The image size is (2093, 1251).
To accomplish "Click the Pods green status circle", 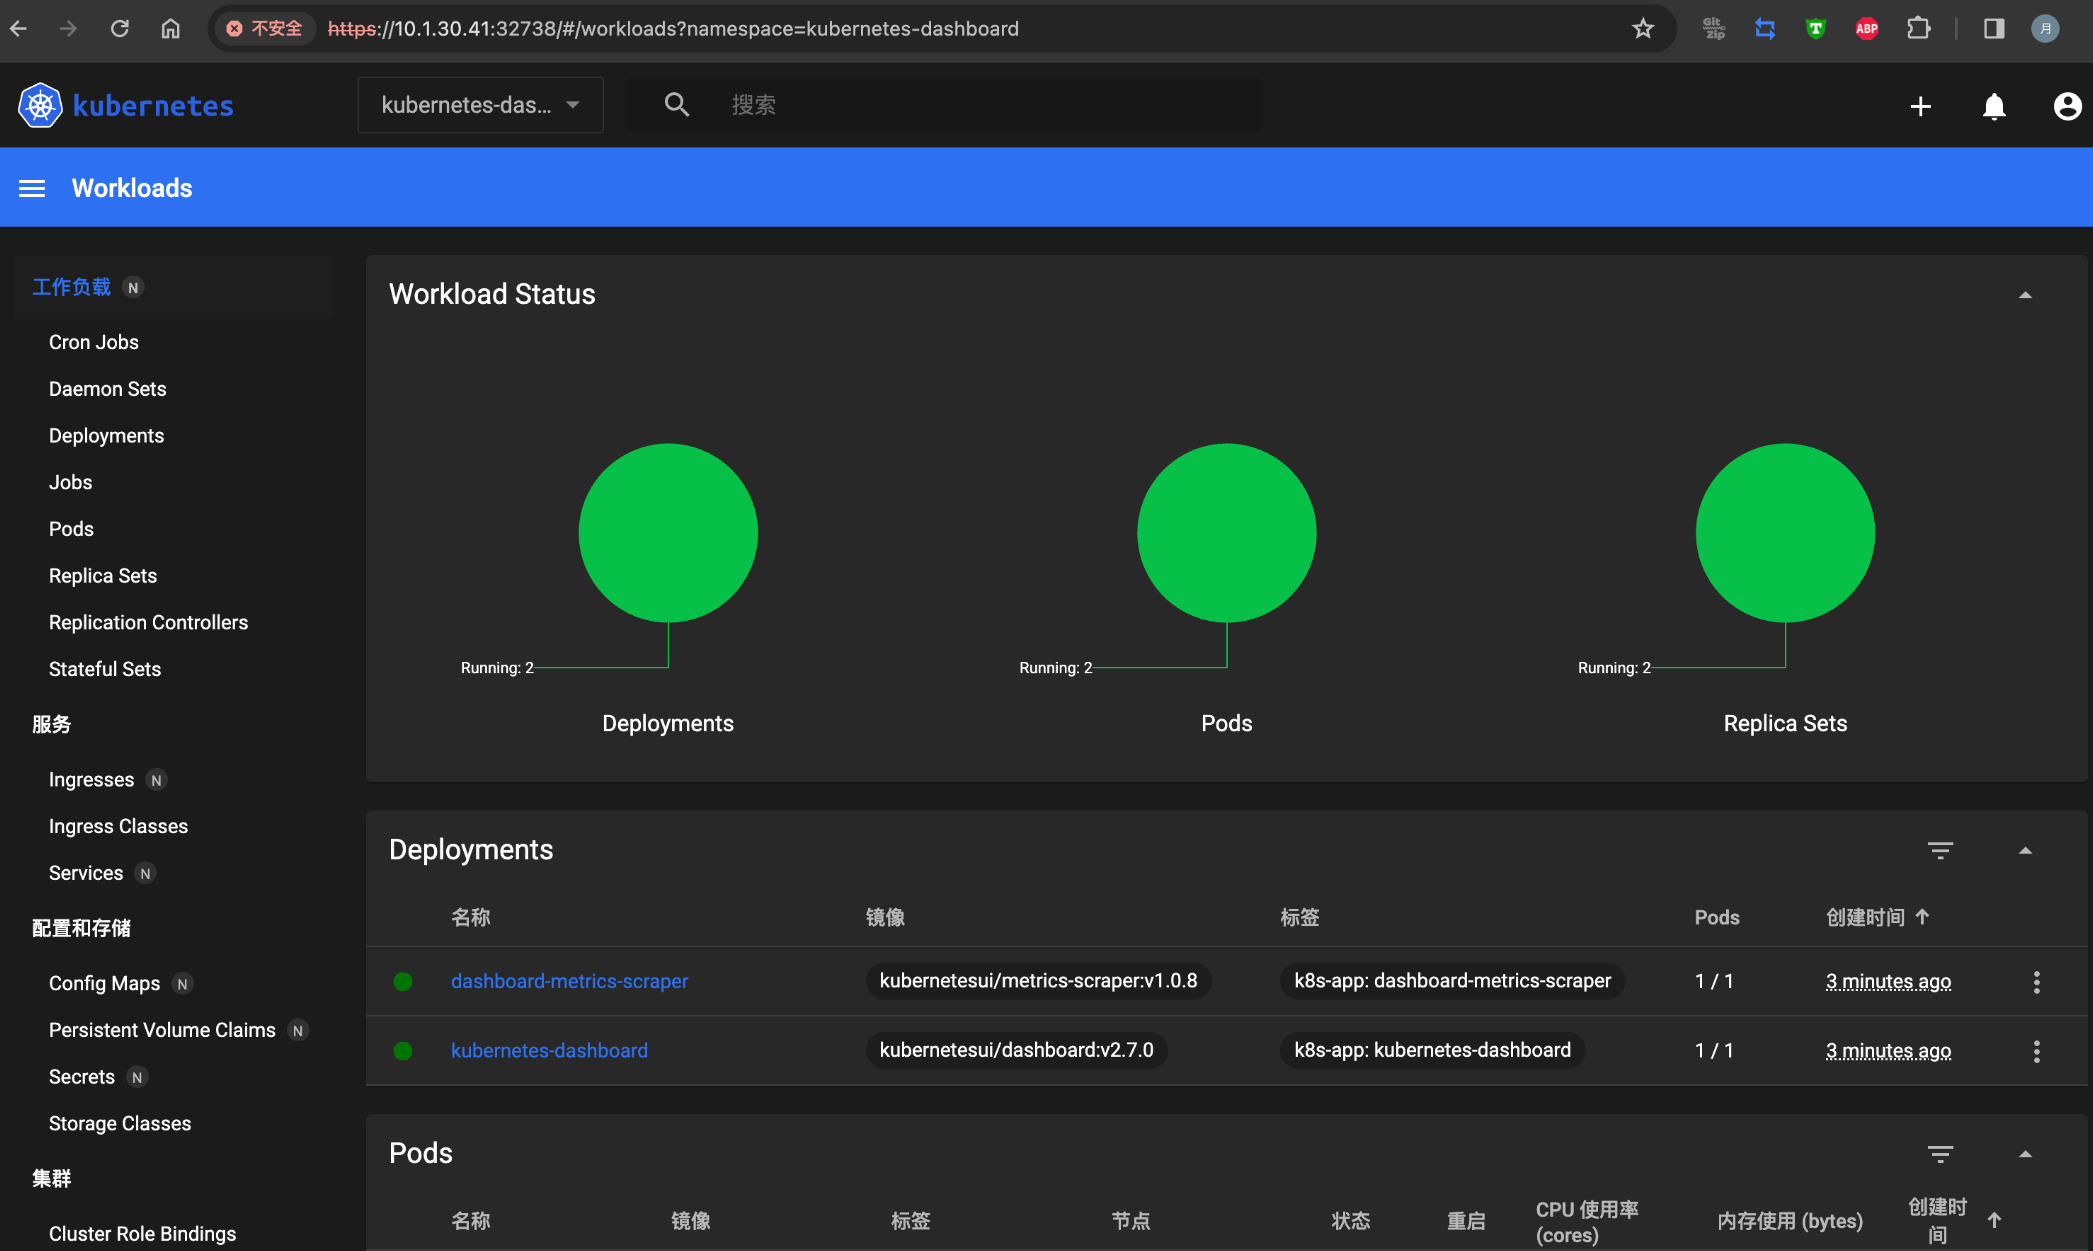I will pyautogui.click(x=1227, y=533).
